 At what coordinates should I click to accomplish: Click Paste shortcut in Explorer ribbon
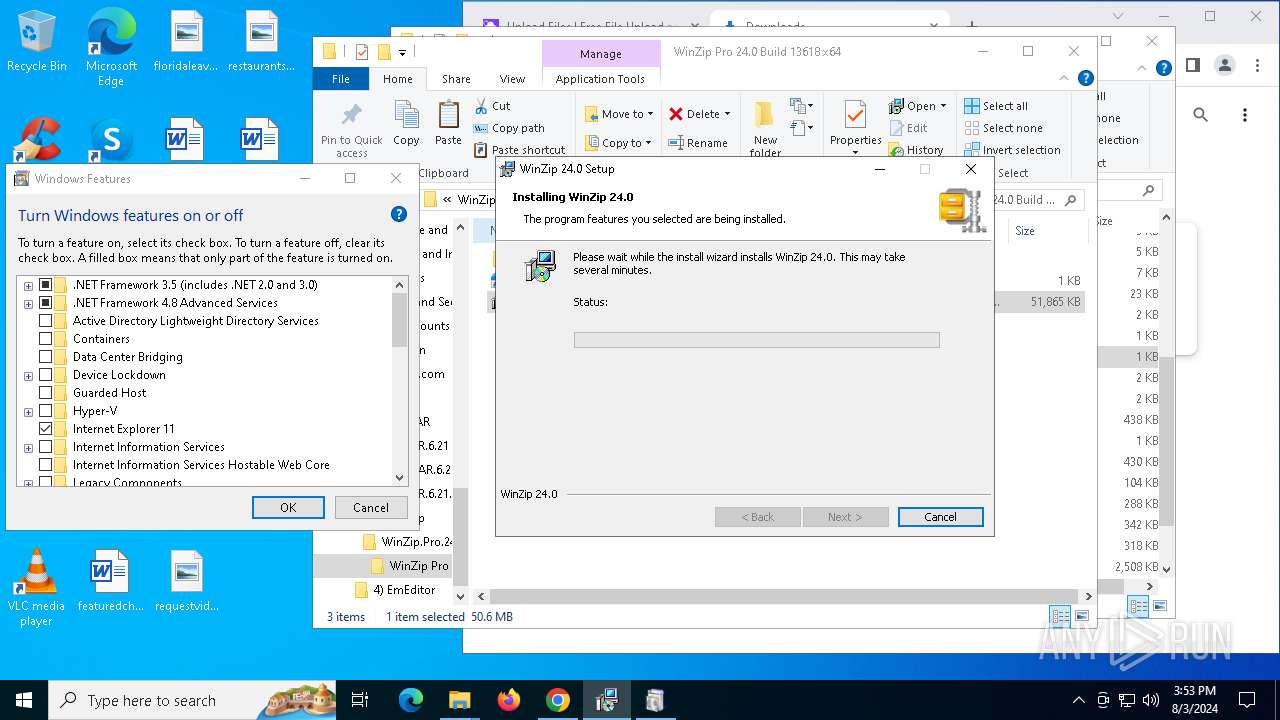tap(518, 150)
